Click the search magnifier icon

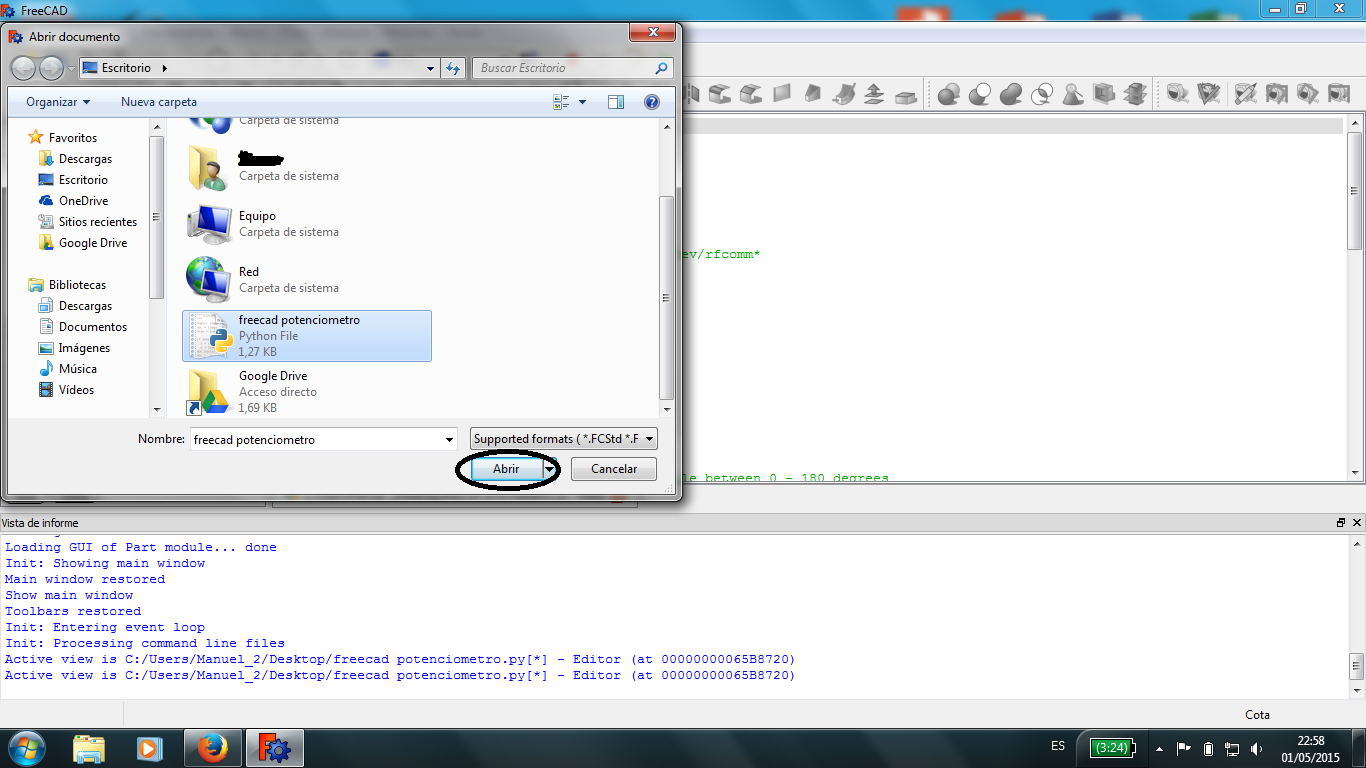[661, 68]
